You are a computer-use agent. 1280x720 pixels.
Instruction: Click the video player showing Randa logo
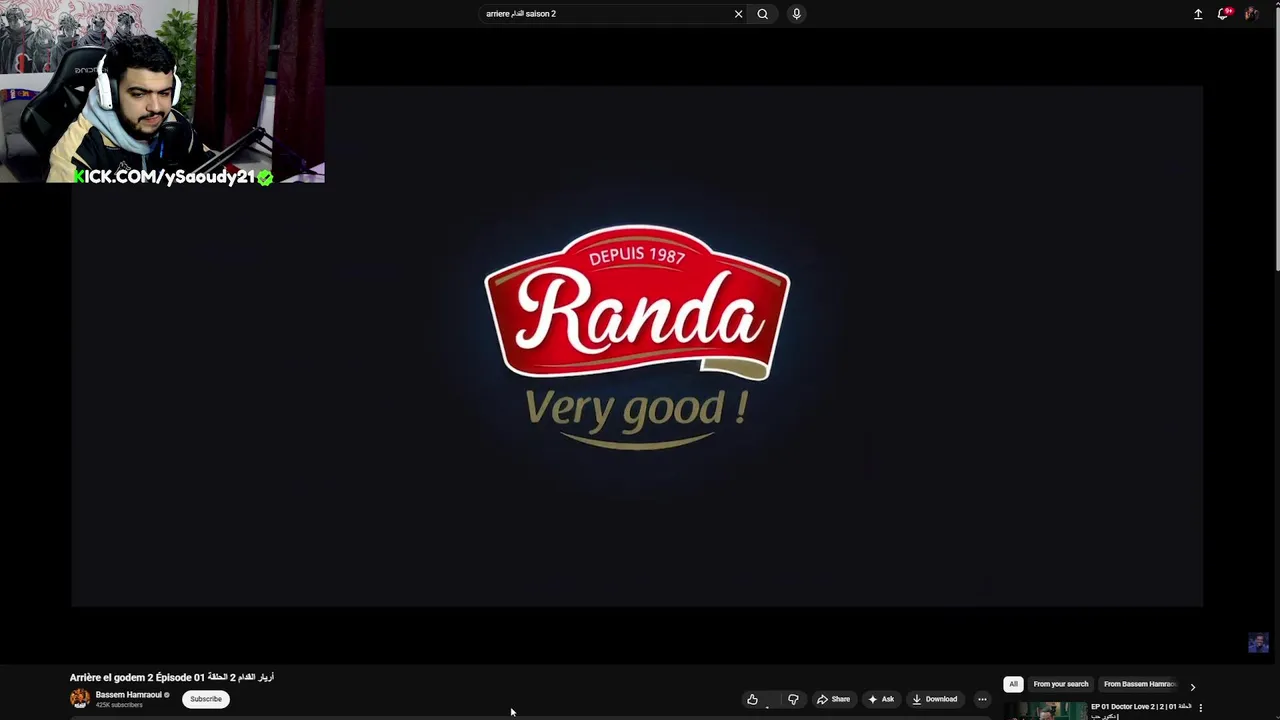coord(637,346)
